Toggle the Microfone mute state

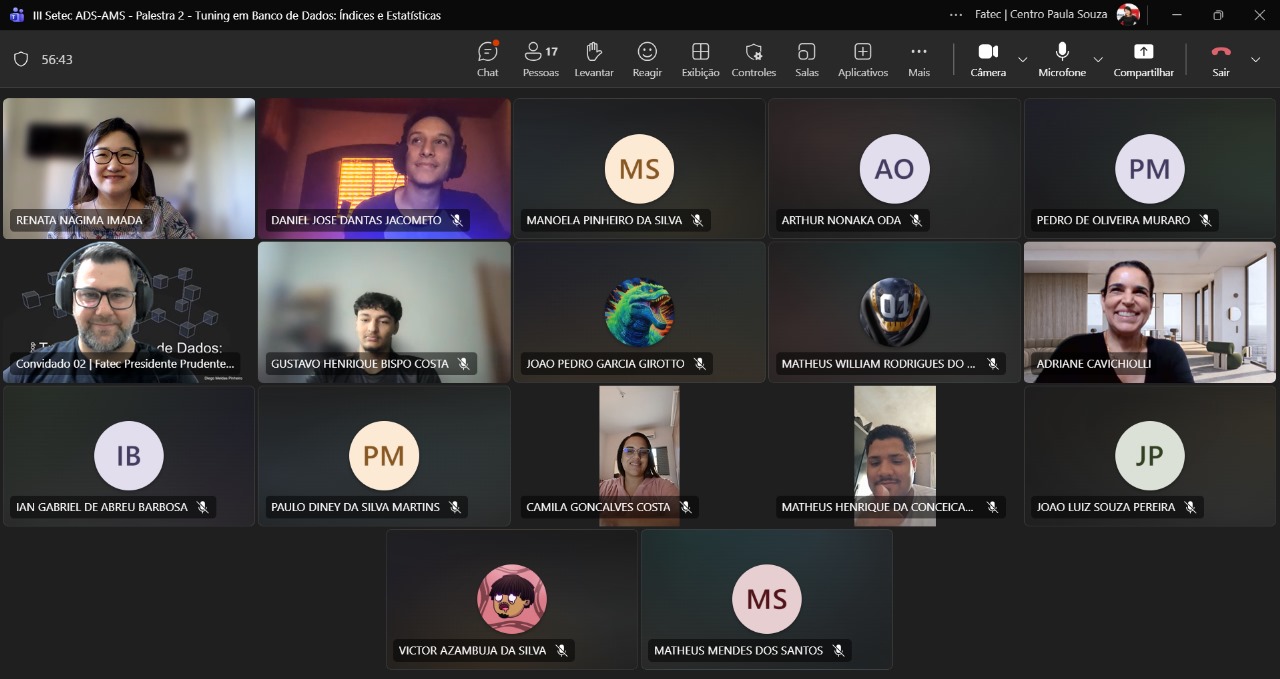1061,59
